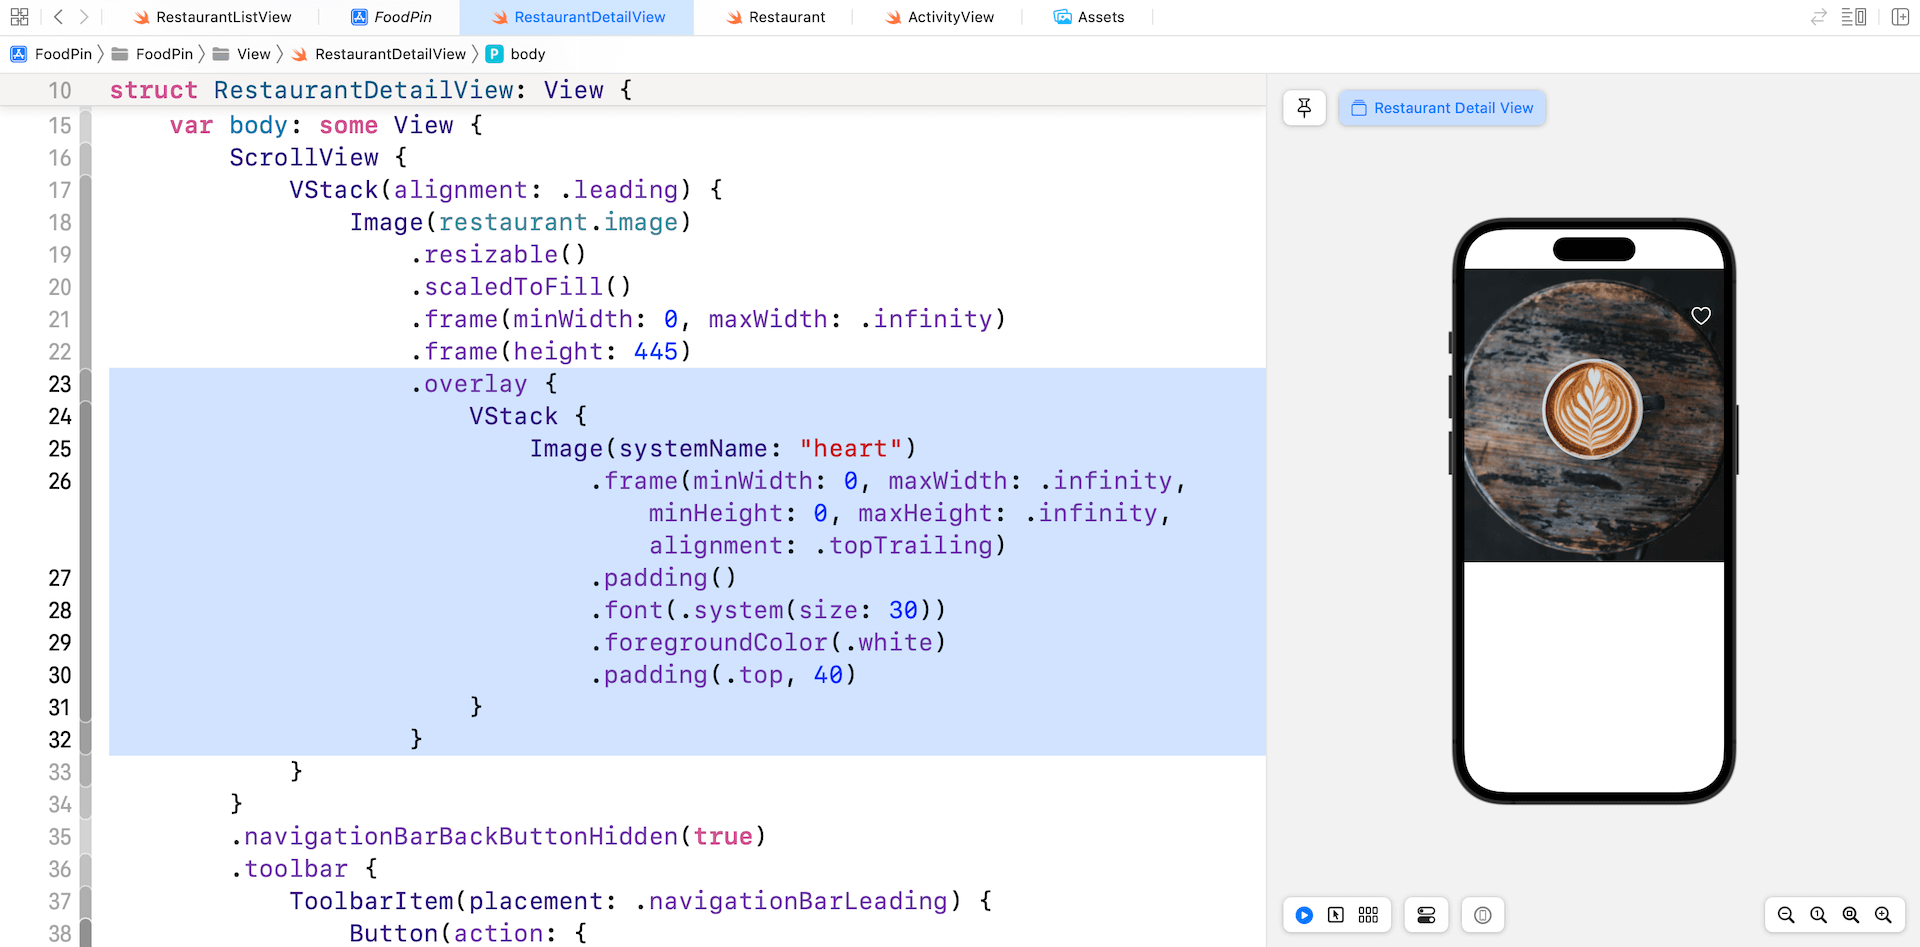Open preview device selection button
This screenshot has width=1920, height=947.
click(1483, 915)
